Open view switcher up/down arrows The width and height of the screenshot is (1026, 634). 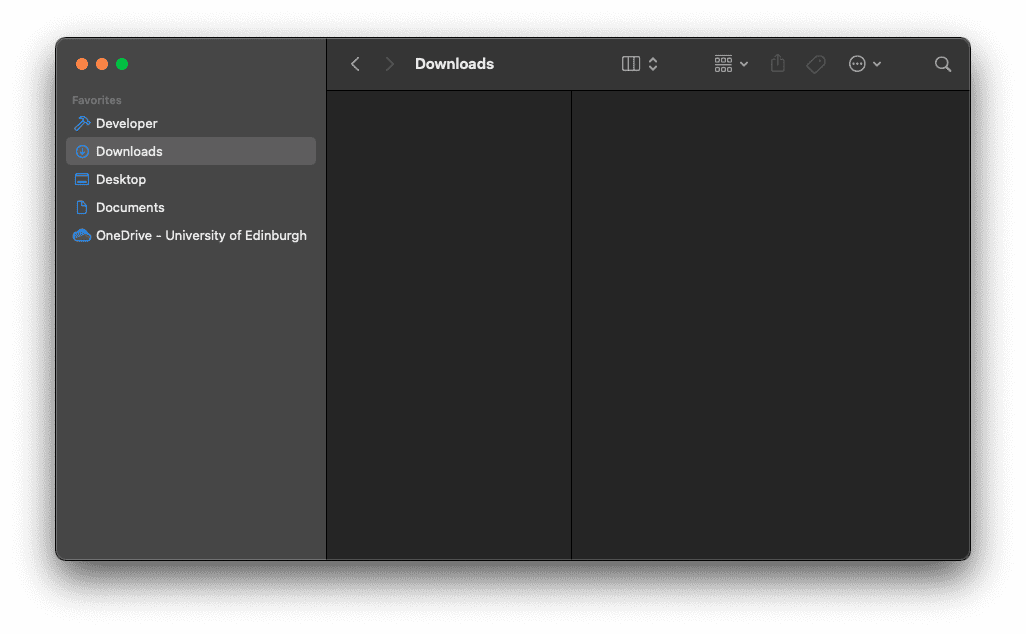coord(653,64)
